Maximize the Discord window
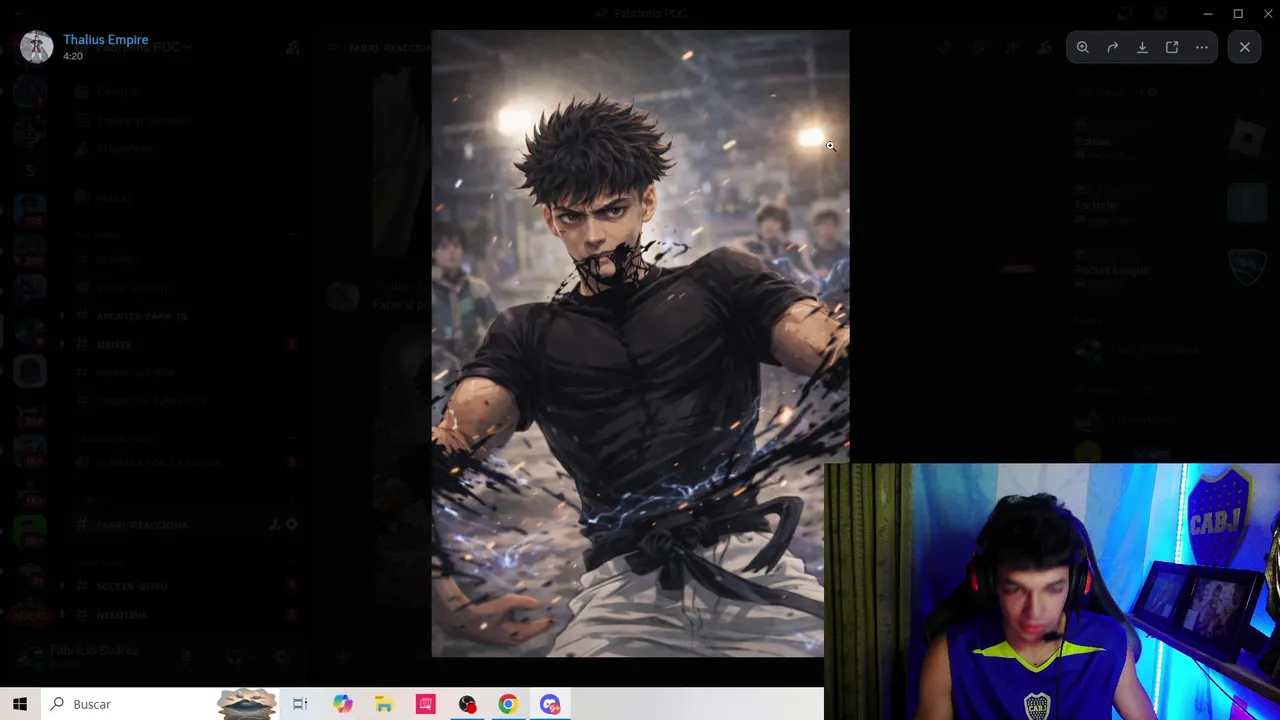This screenshot has width=1280, height=720. pos(1238,13)
